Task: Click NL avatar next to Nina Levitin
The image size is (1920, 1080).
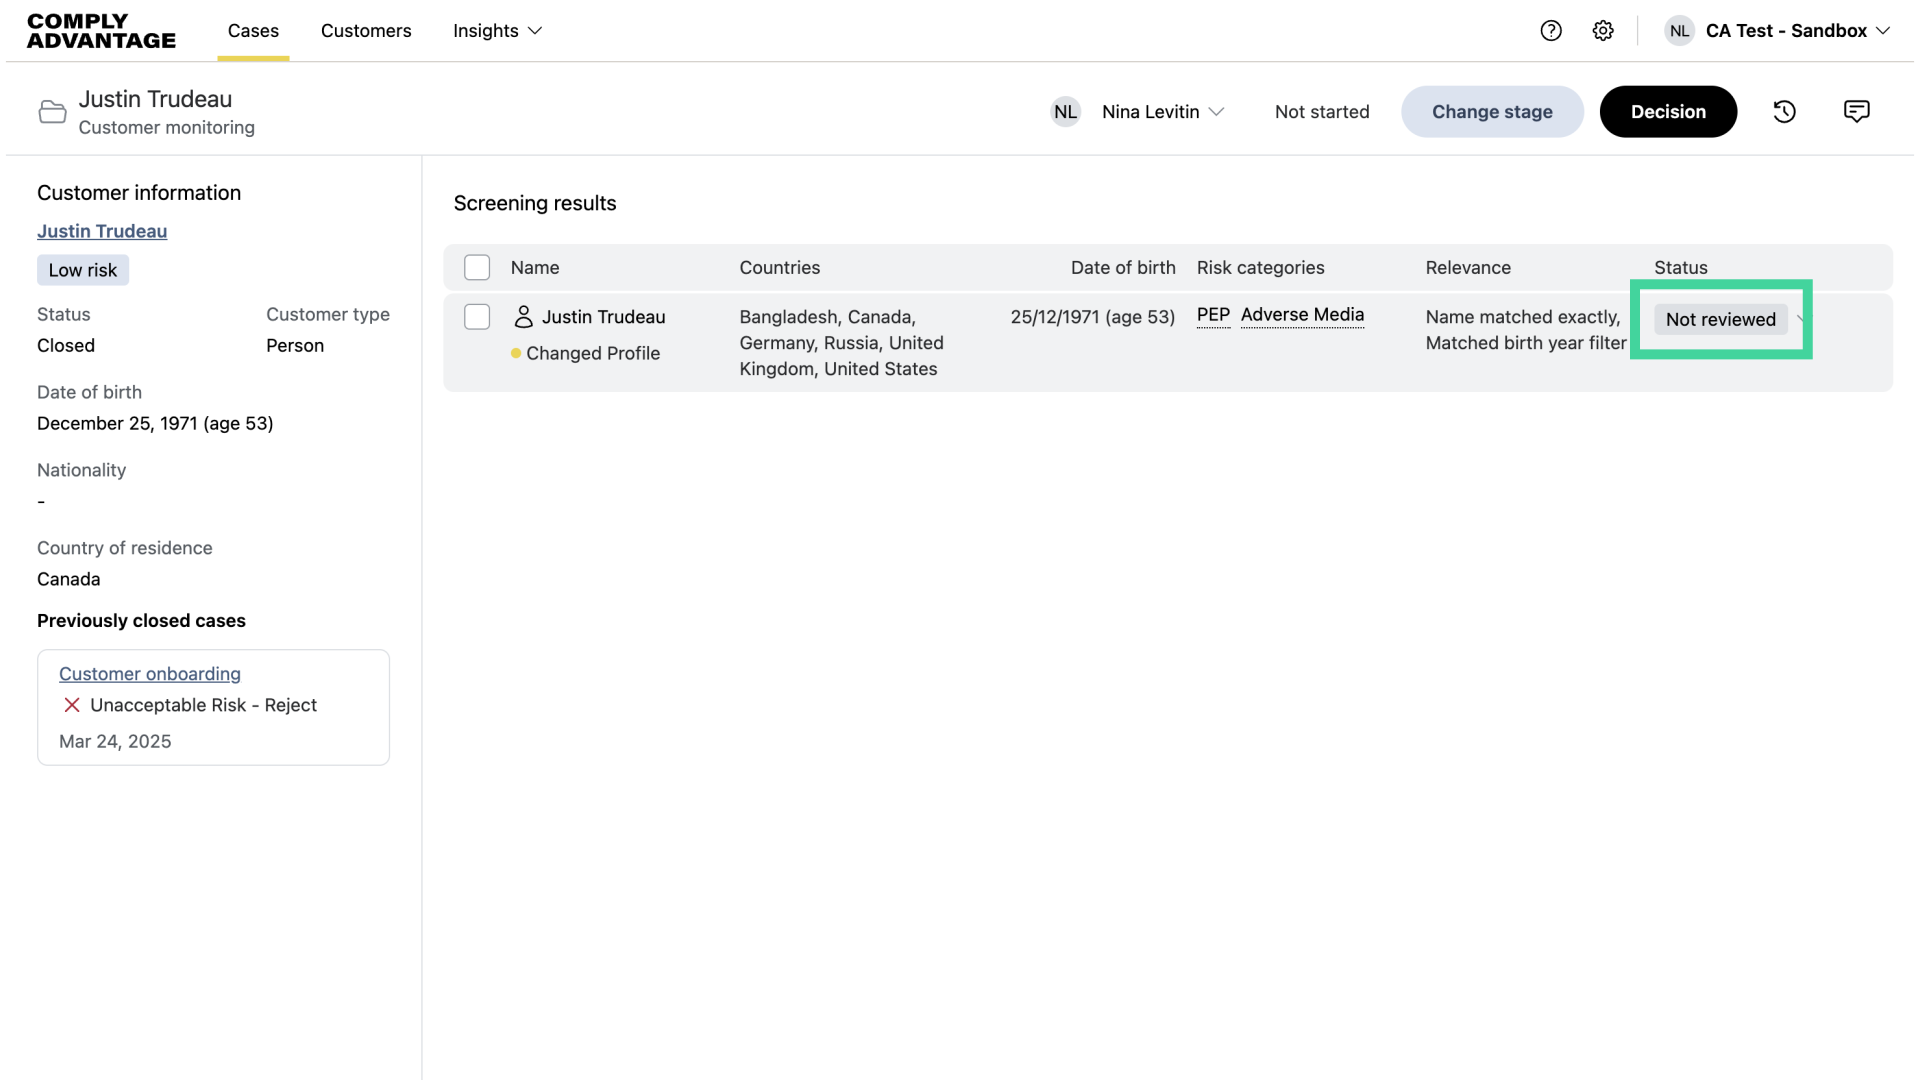Action: pyautogui.click(x=1066, y=112)
